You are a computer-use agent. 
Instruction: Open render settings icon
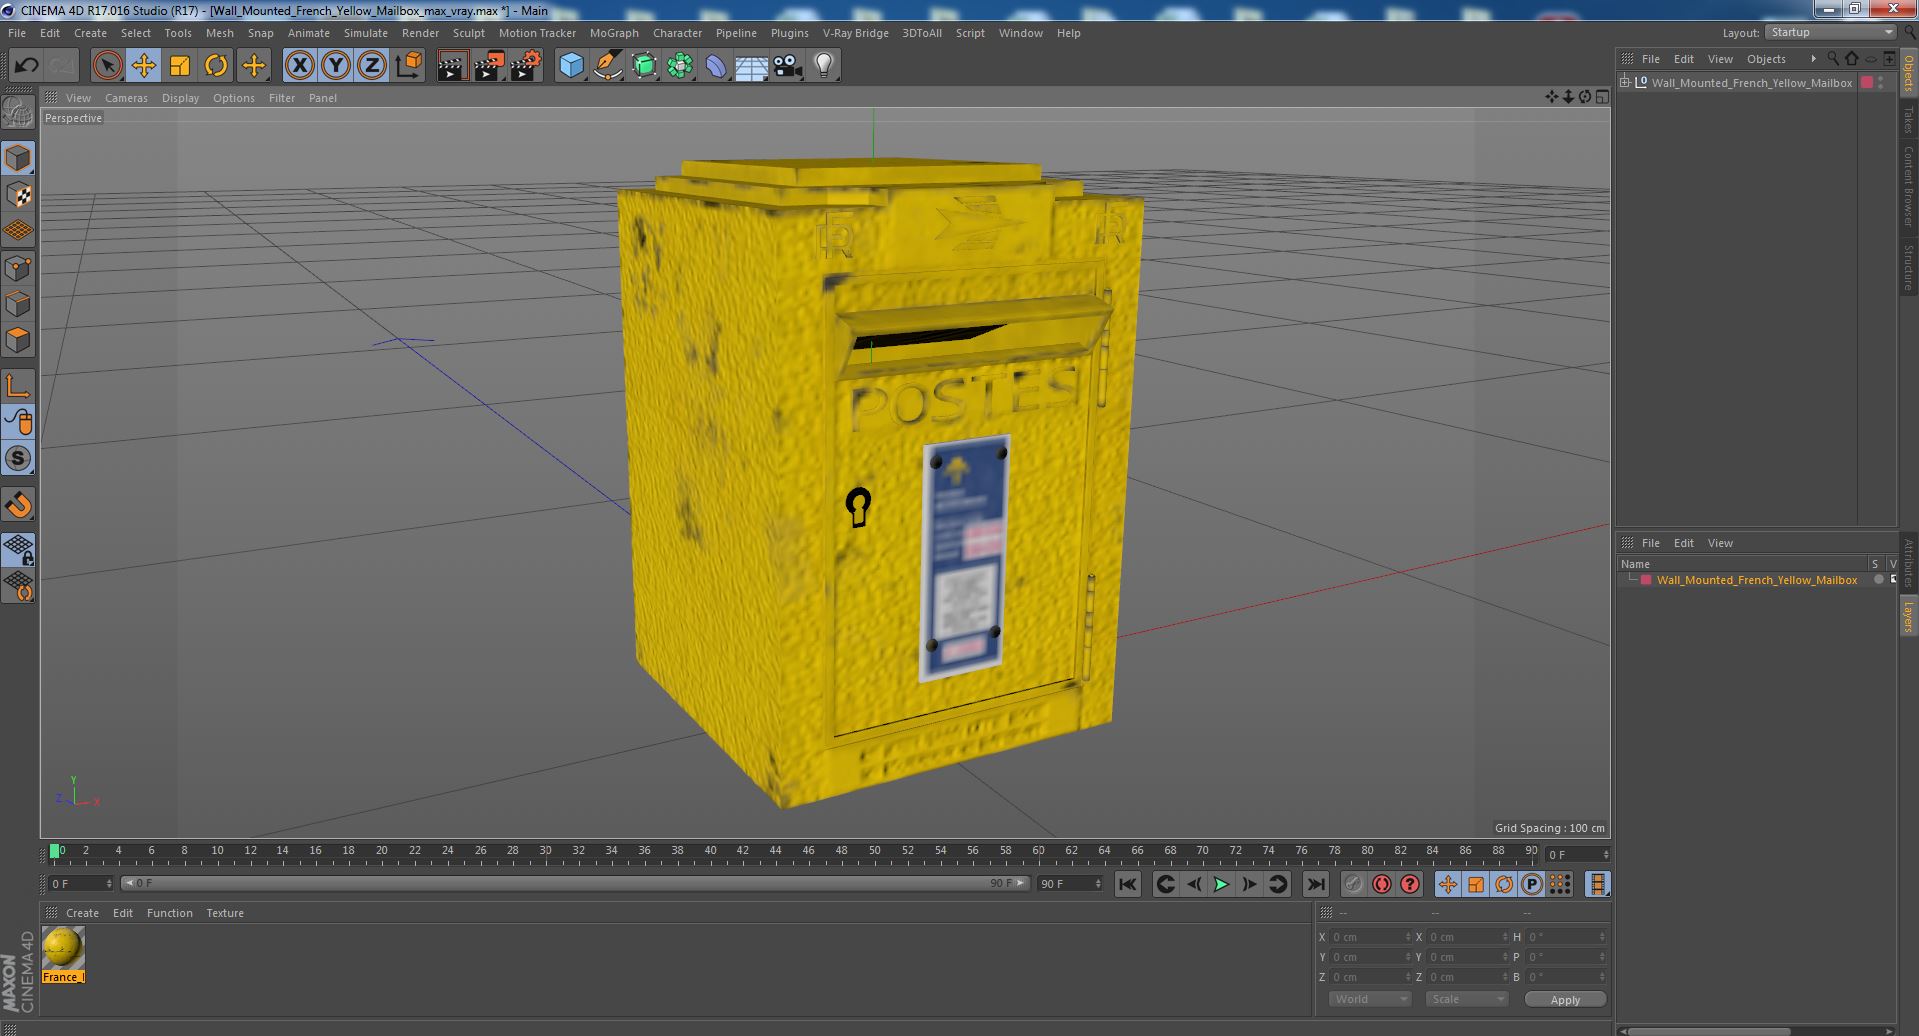[526, 66]
